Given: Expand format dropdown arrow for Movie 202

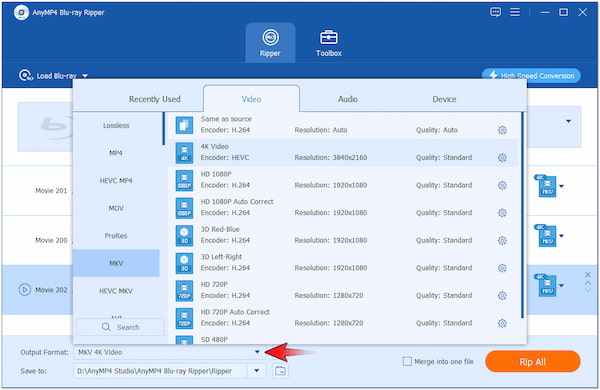Looking at the screenshot, I should (561, 286).
